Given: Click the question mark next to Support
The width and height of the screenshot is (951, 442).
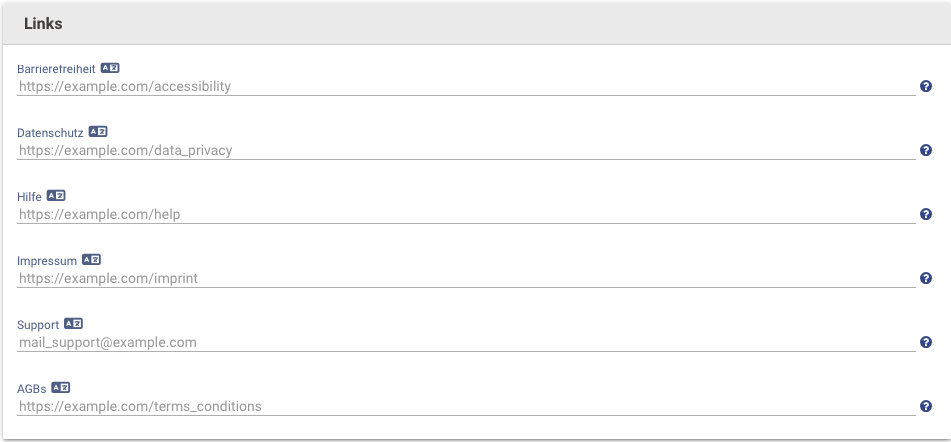Looking at the screenshot, I should tap(926, 342).
